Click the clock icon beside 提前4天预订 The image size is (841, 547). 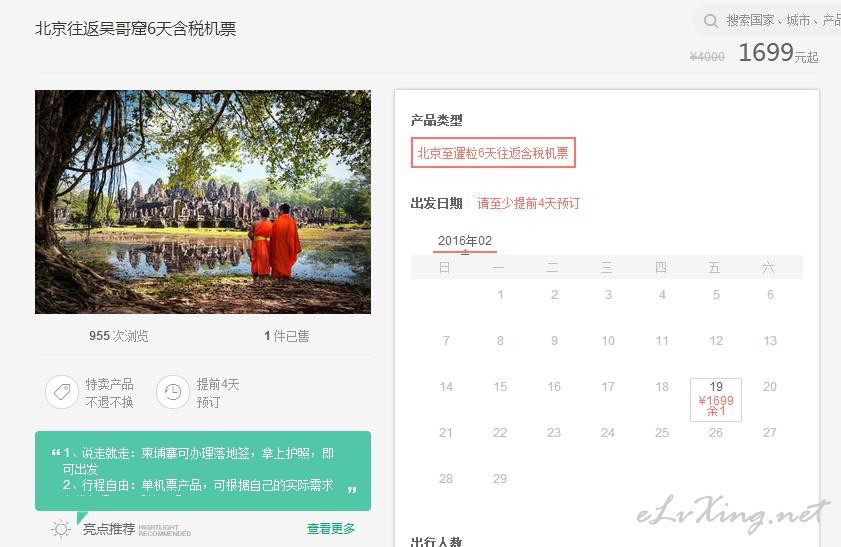point(173,392)
